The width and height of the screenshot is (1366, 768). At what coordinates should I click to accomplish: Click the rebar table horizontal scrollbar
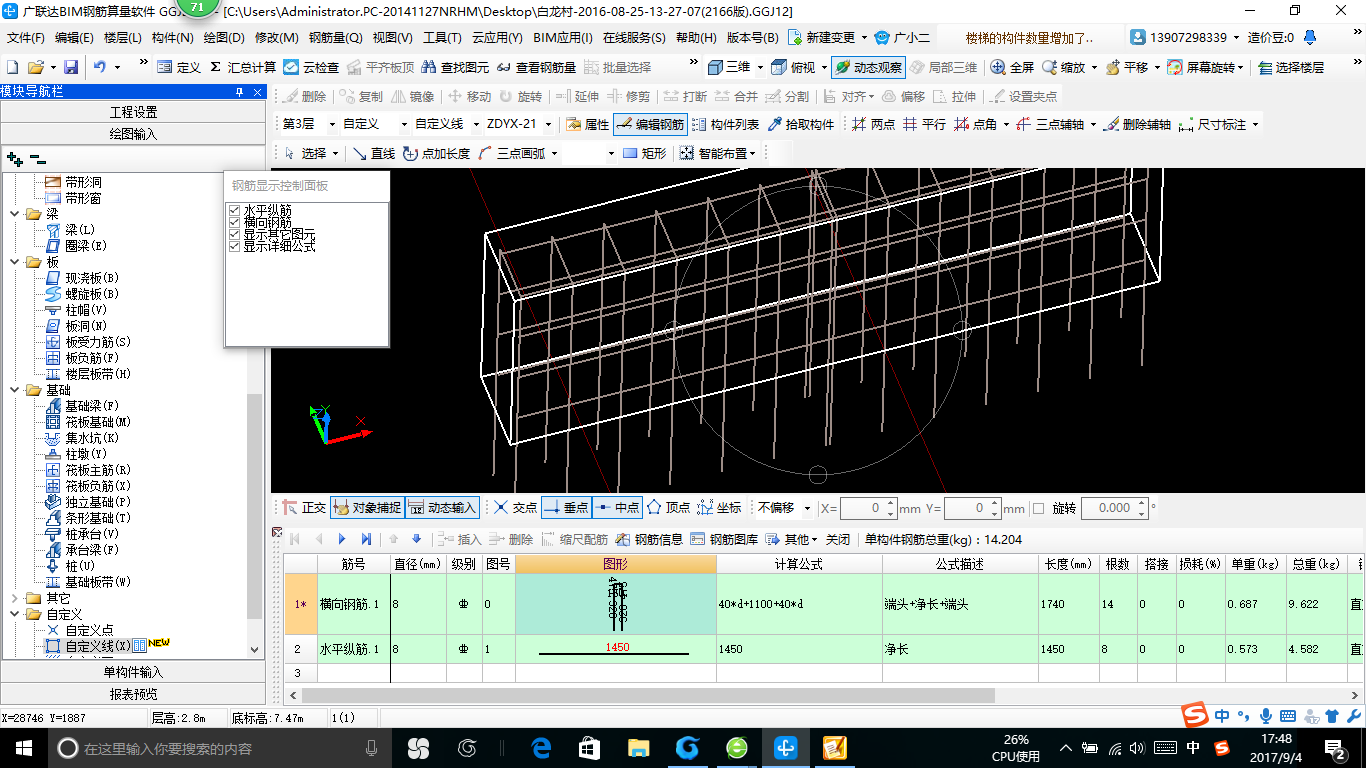coord(648,695)
